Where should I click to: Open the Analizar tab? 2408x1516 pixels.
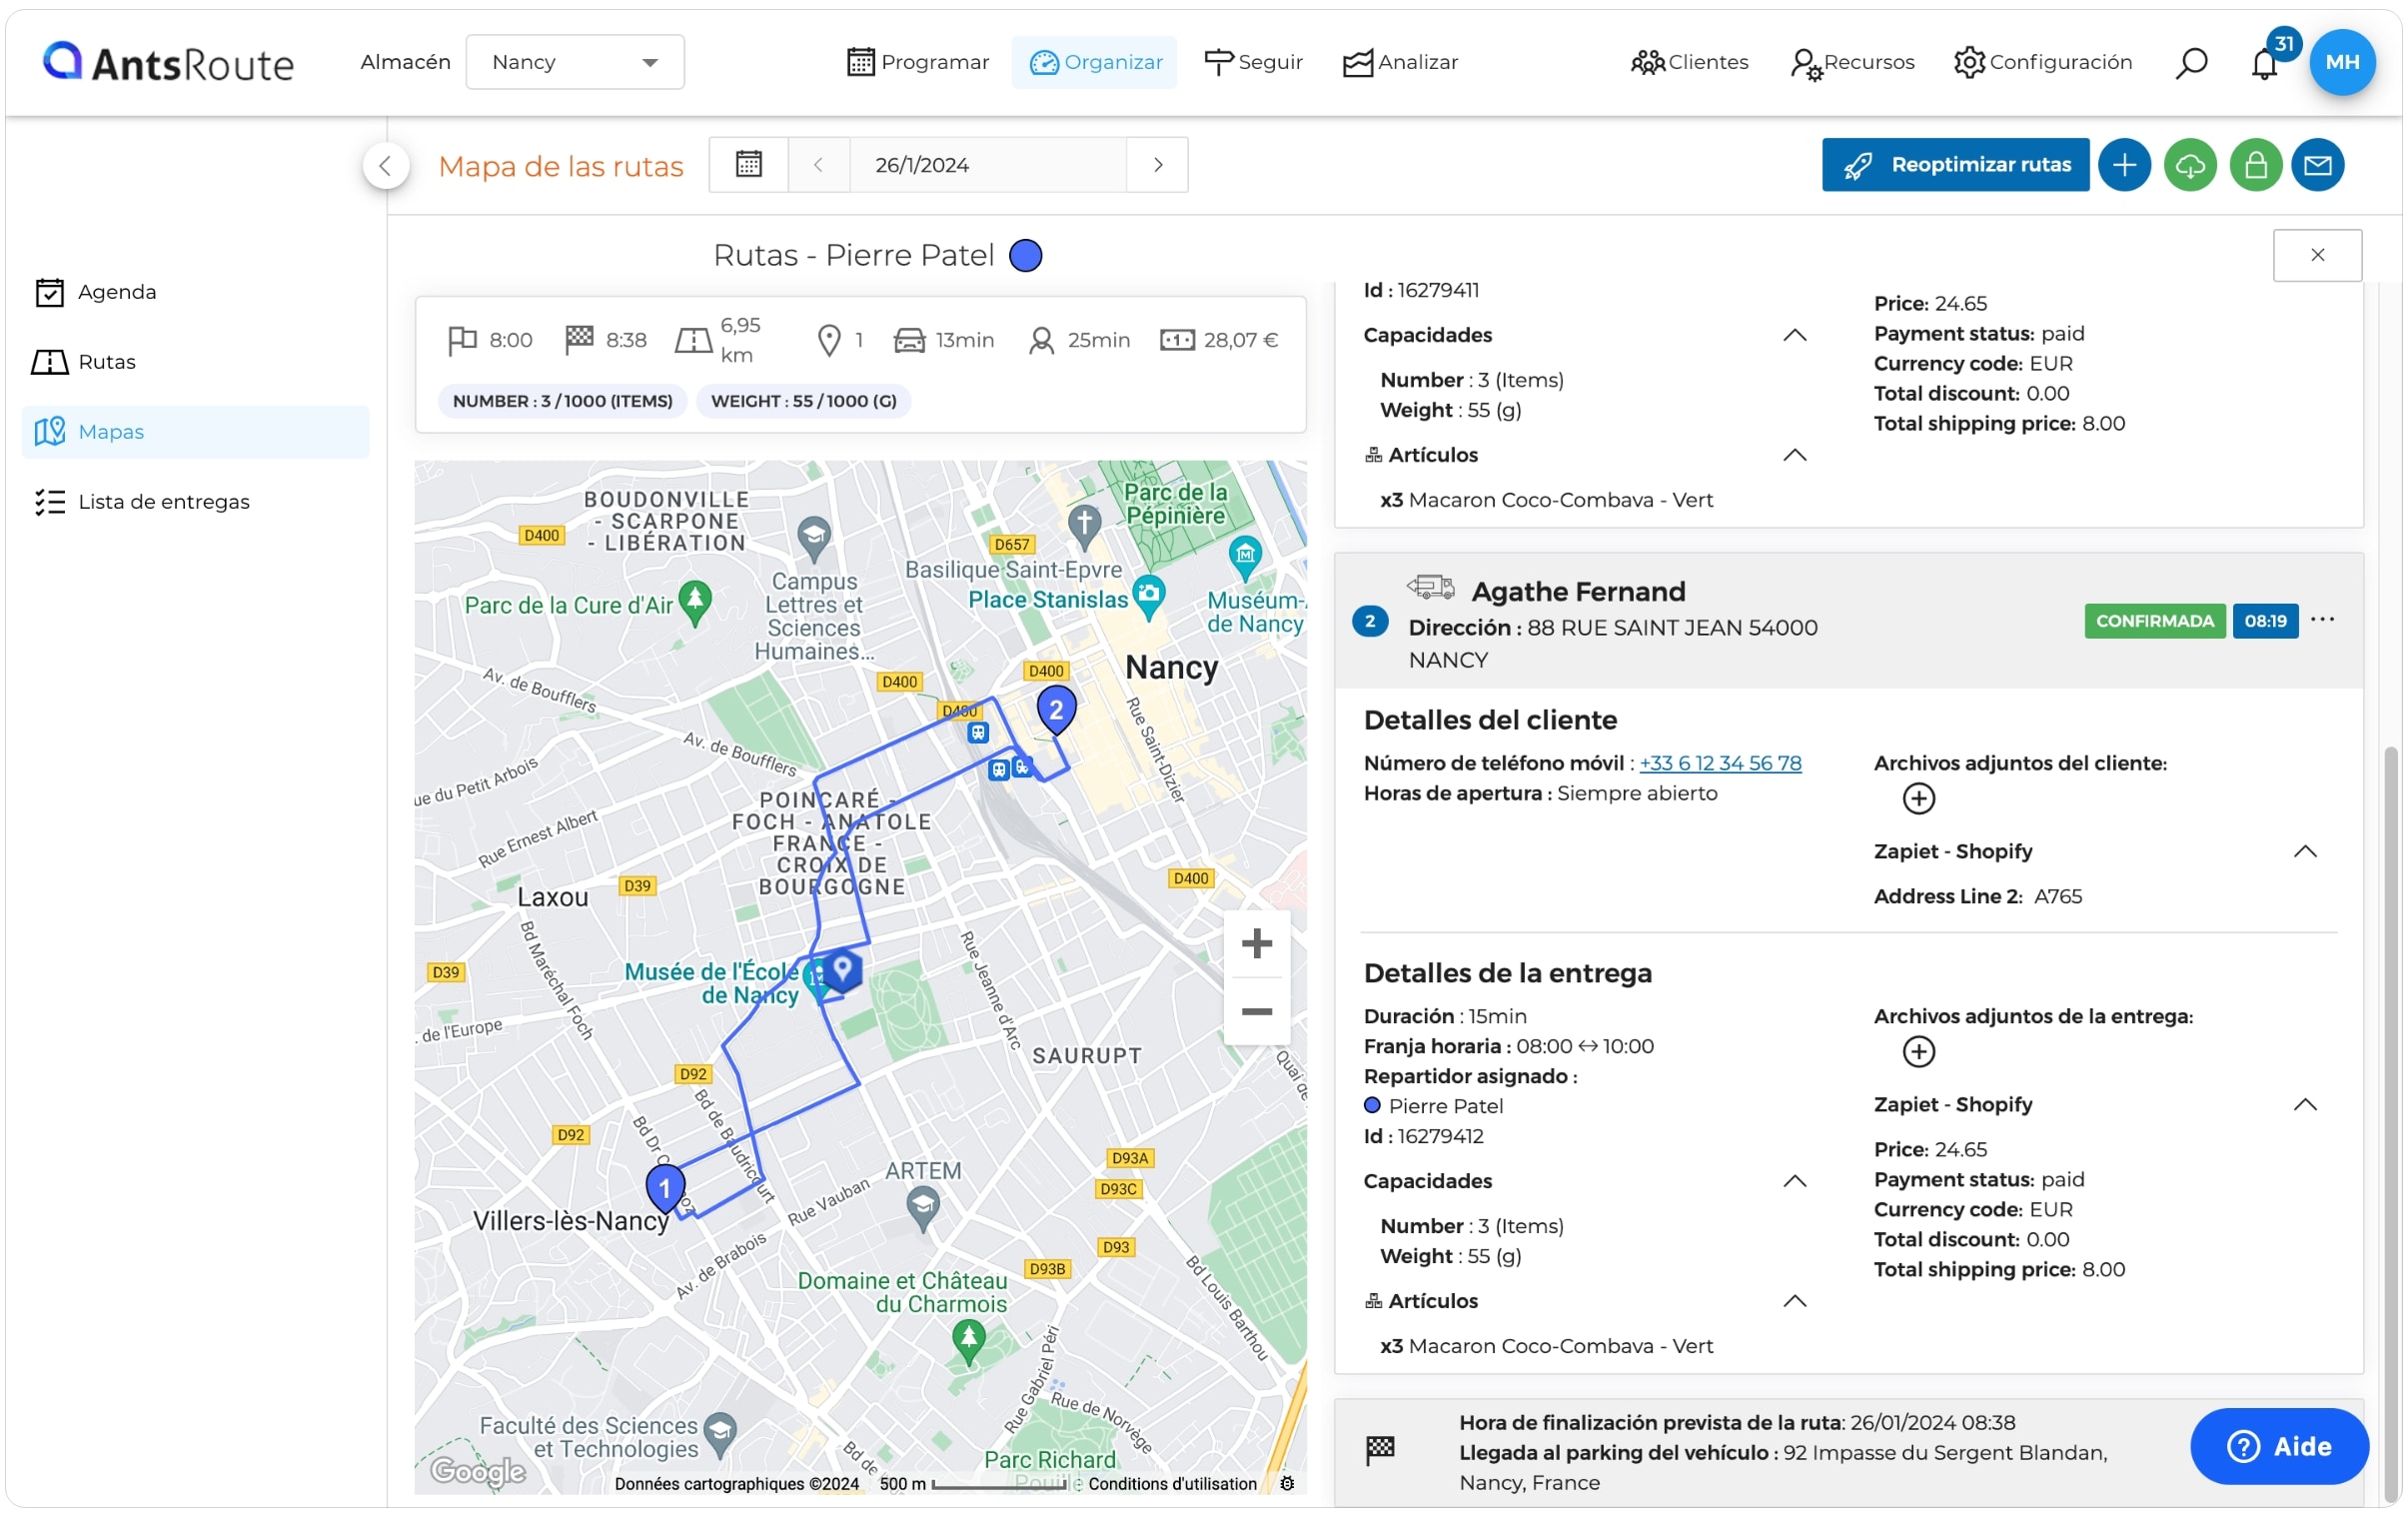1399,62
